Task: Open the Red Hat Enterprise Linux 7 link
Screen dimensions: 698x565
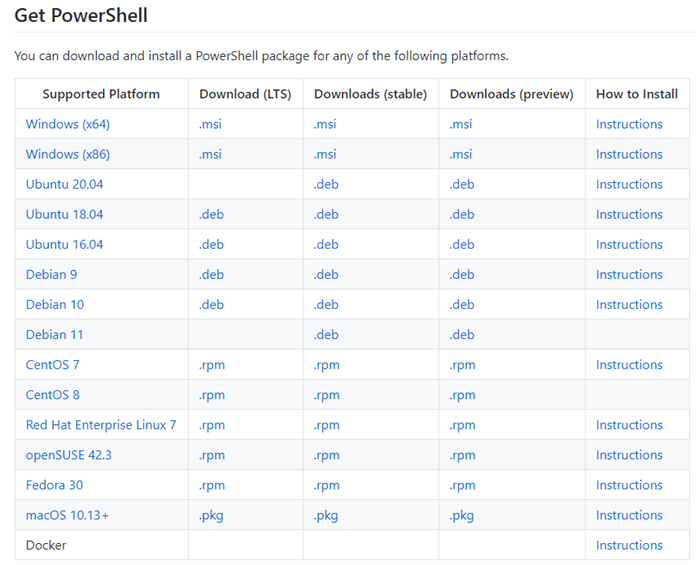Action: point(101,425)
